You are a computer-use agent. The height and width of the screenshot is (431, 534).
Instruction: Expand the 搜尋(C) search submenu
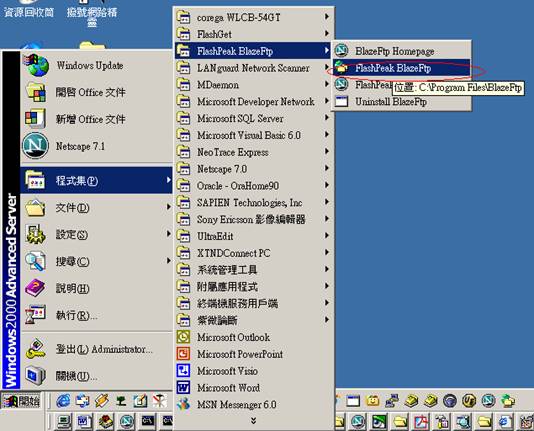(96, 261)
